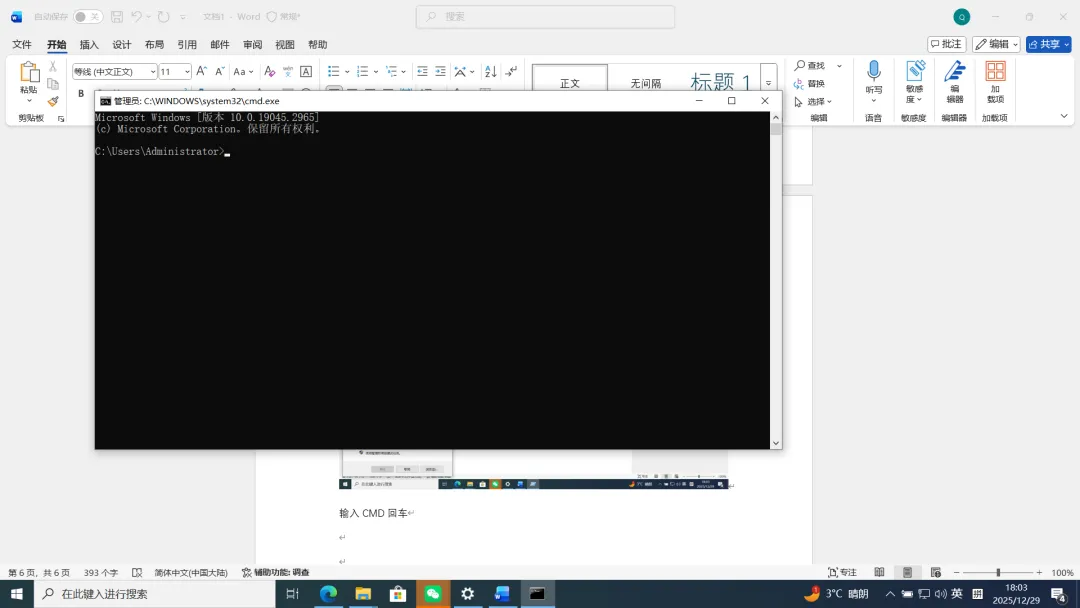Clear all formatting with the eraser A icon
Viewport: 1080px width, 608px height.
[x=269, y=71]
